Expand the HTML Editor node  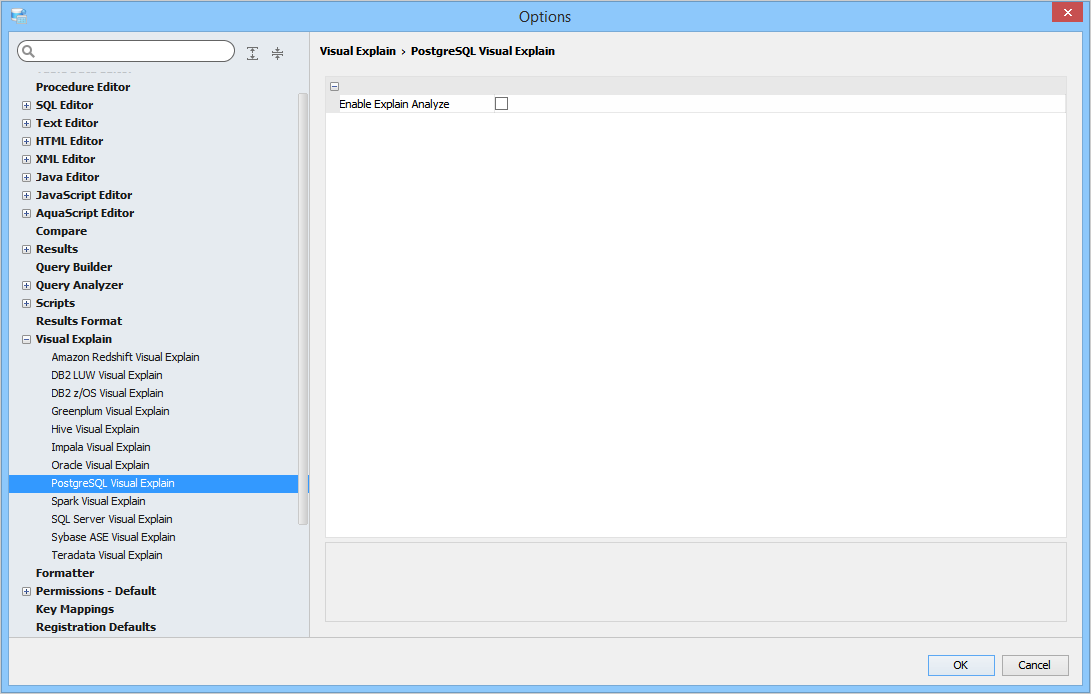pyautogui.click(x=26, y=141)
